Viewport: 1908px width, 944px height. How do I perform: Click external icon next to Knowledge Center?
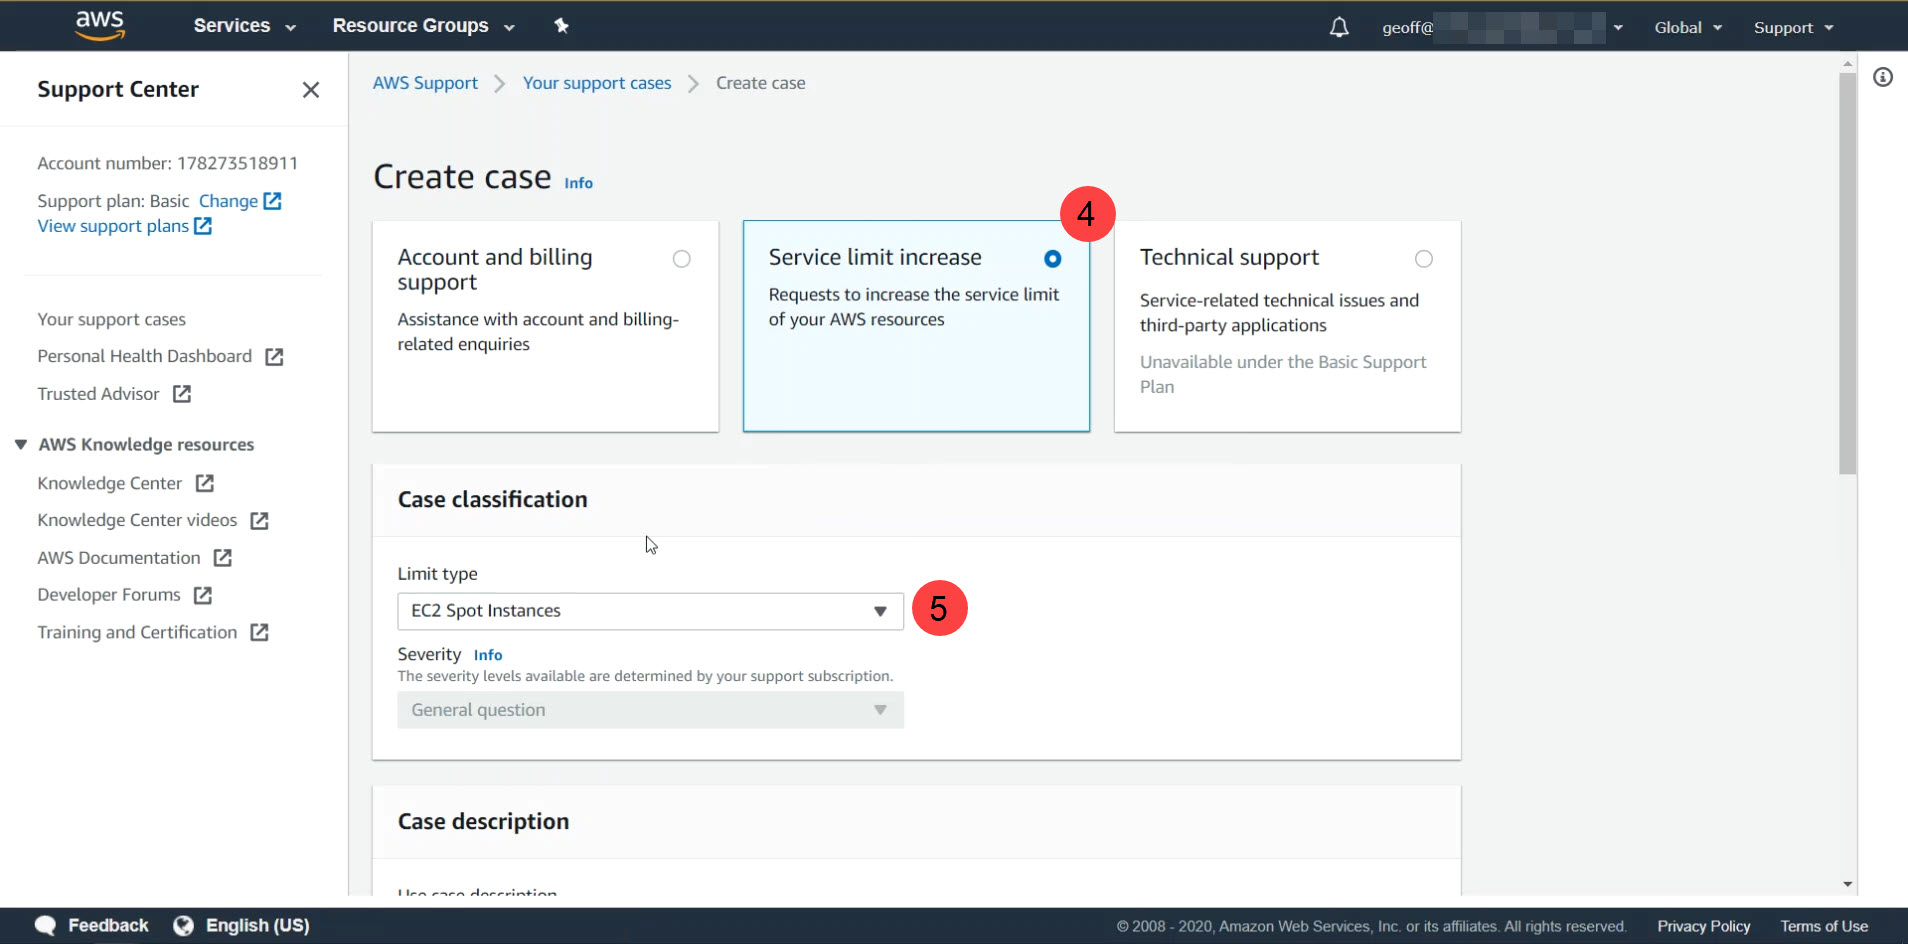tap(205, 483)
